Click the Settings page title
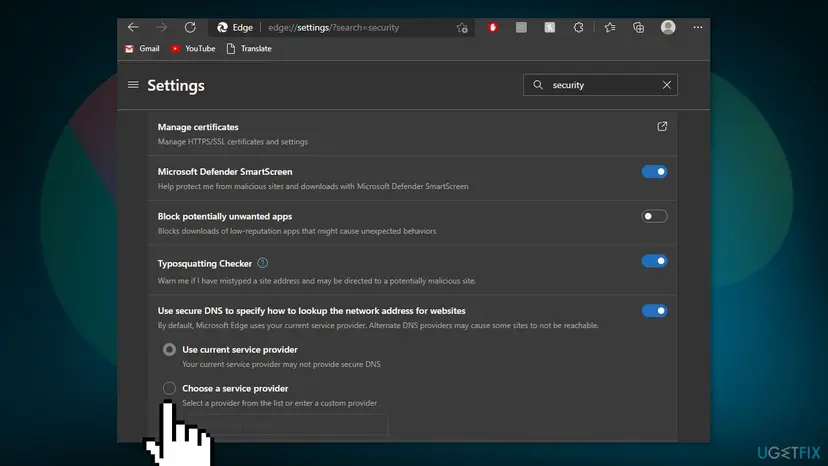828x466 pixels. click(x=176, y=86)
